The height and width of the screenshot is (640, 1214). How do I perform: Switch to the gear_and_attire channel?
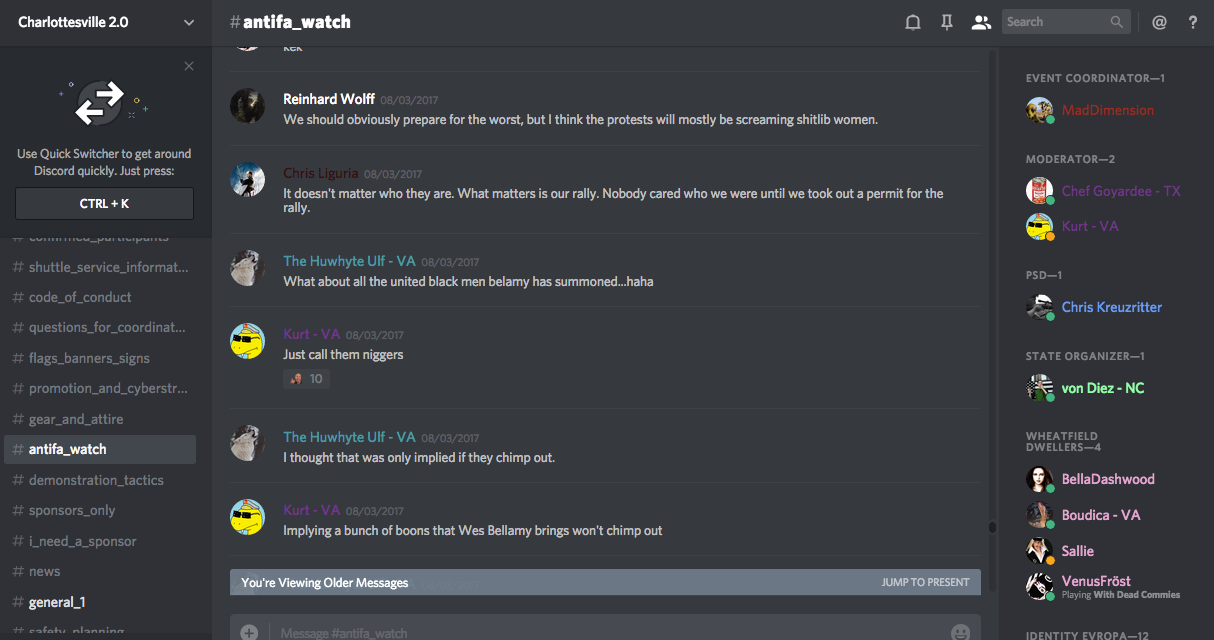(76, 419)
